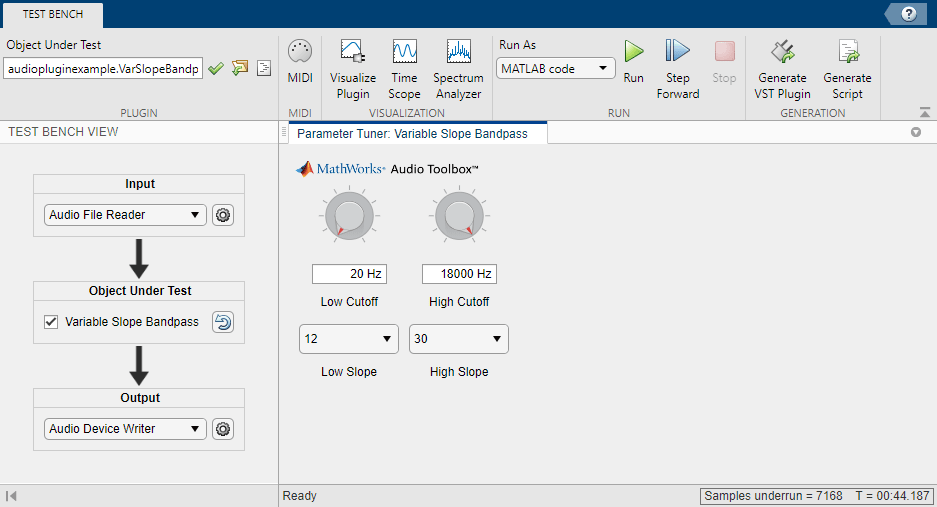Open the Low Slope dropdown
This screenshot has width=937, height=507.
click(348, 339)
